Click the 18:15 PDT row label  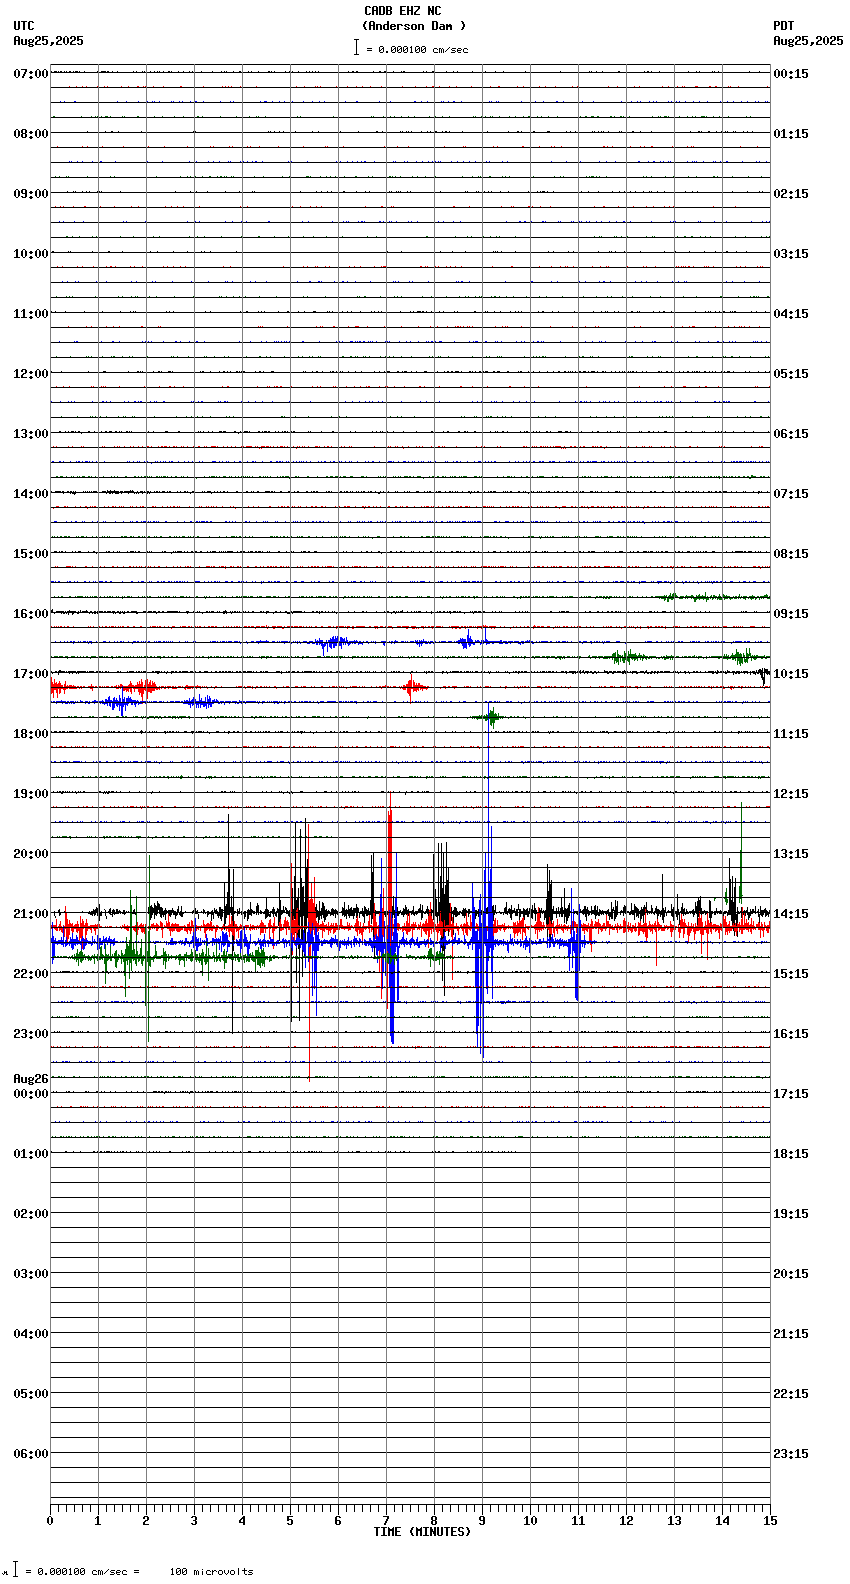[x=791, y=1154]
